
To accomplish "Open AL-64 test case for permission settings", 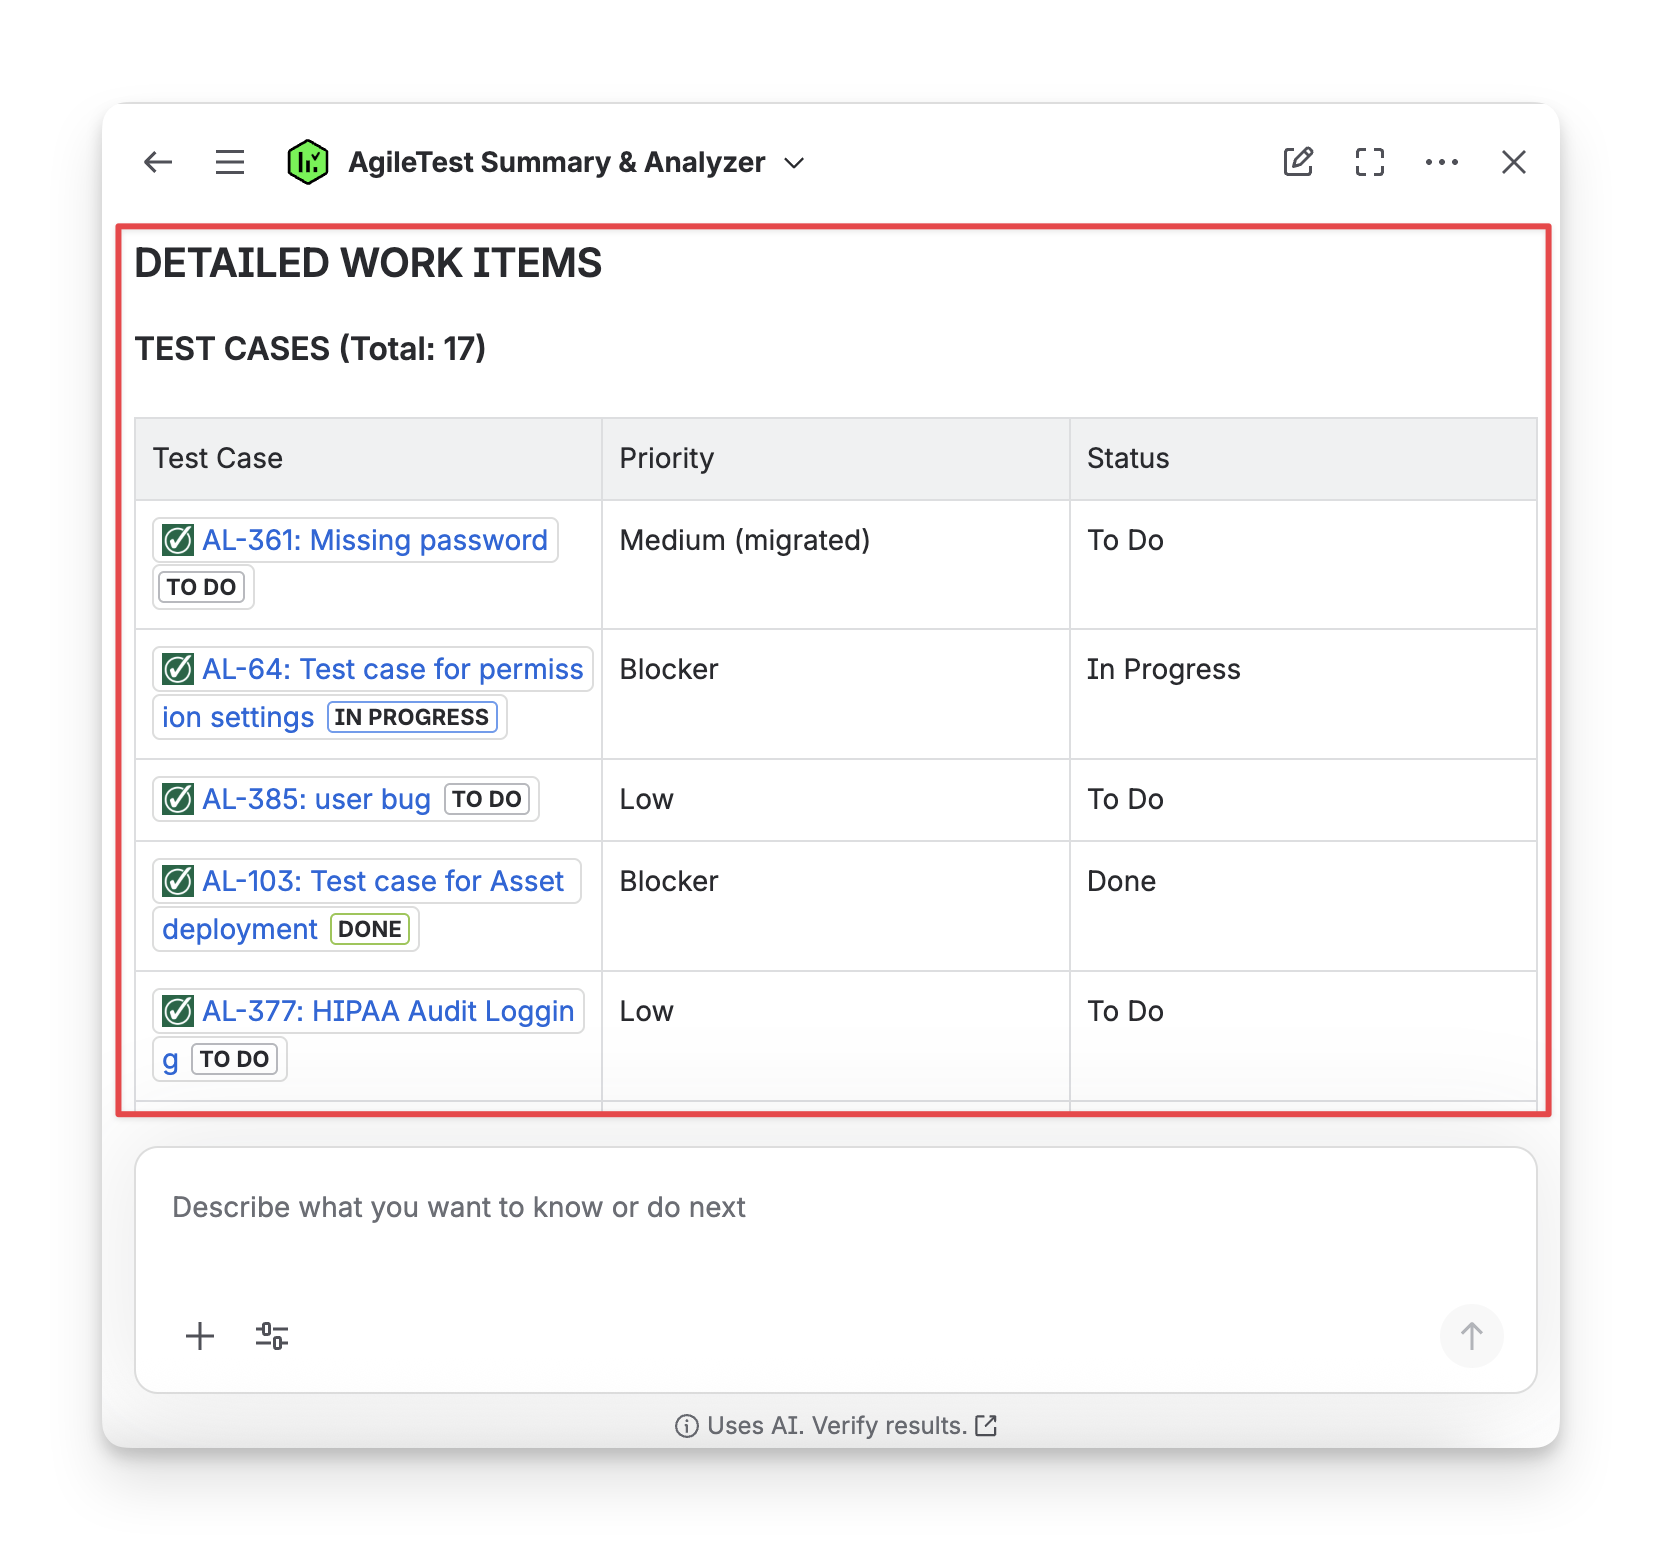I will tap(392, 669).
